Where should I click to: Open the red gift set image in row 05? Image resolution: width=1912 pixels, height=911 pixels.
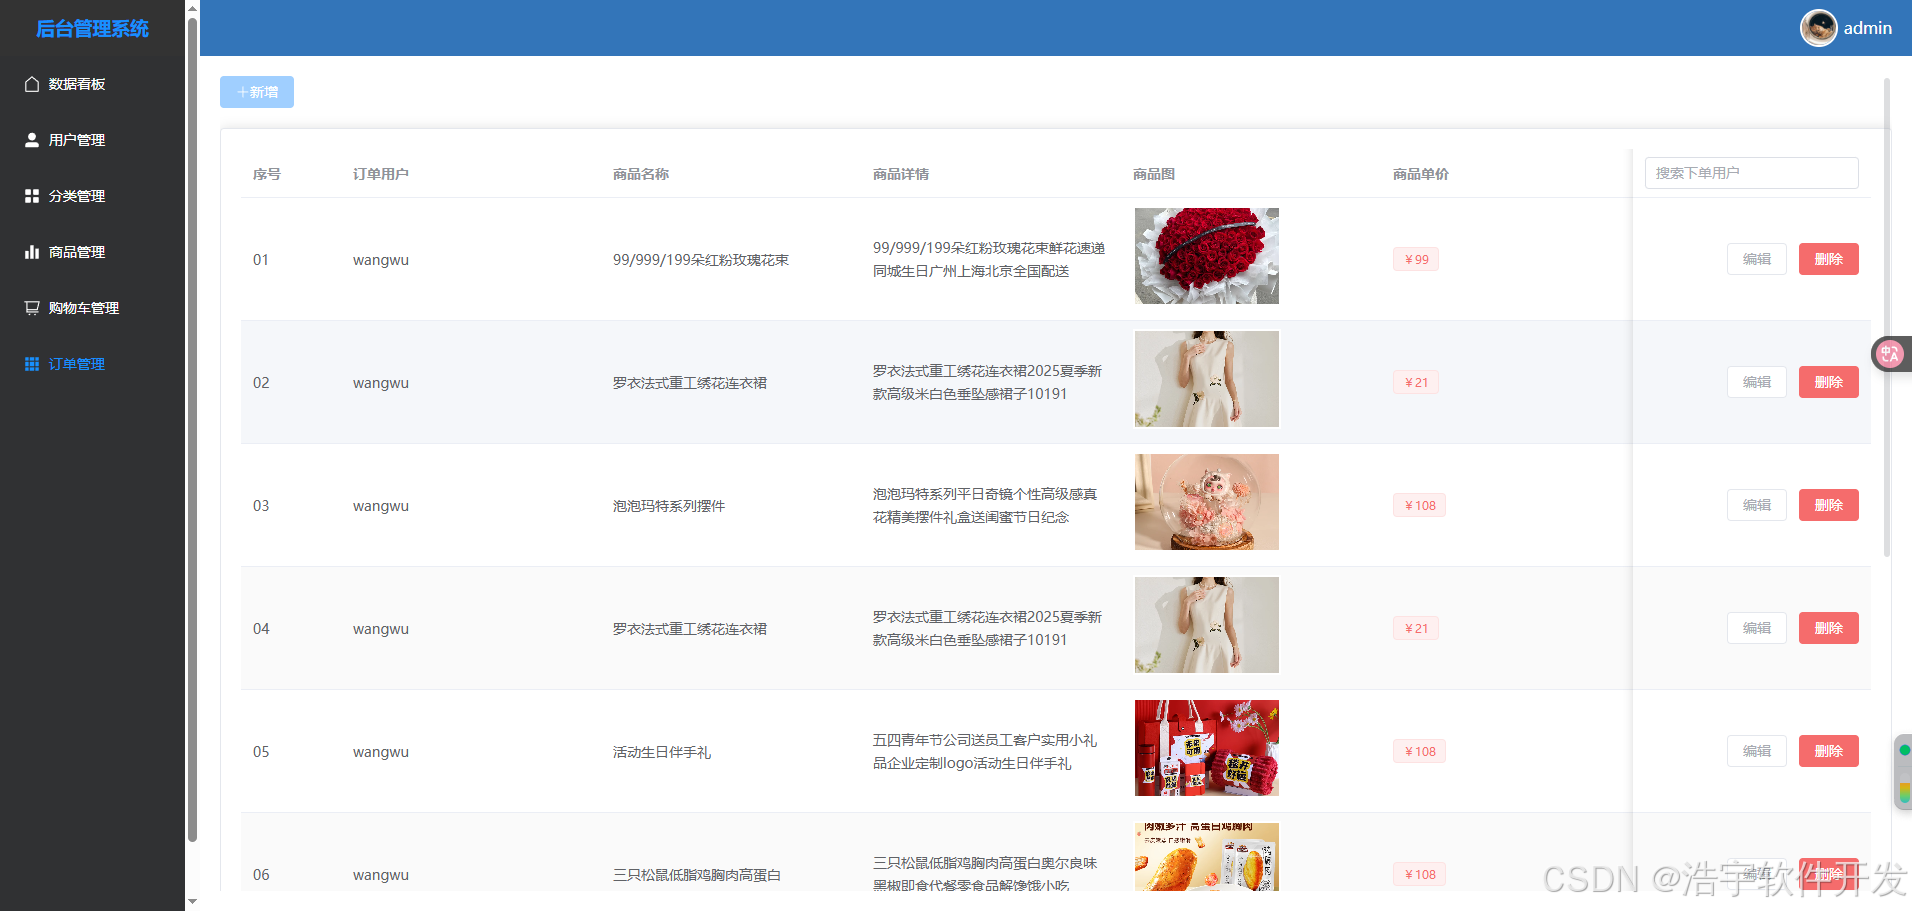(1207, 748)
